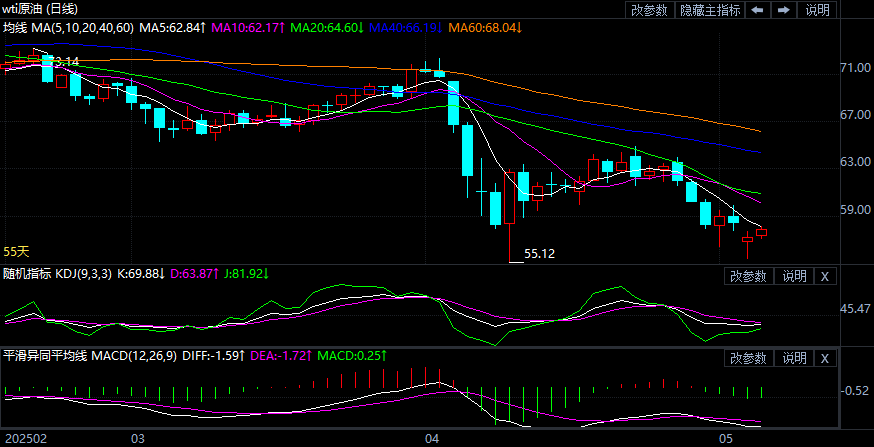Open 说明 help for the main chart
This screenshot has width=874, height=447.
pyautogui.click(x=817, y=10)
